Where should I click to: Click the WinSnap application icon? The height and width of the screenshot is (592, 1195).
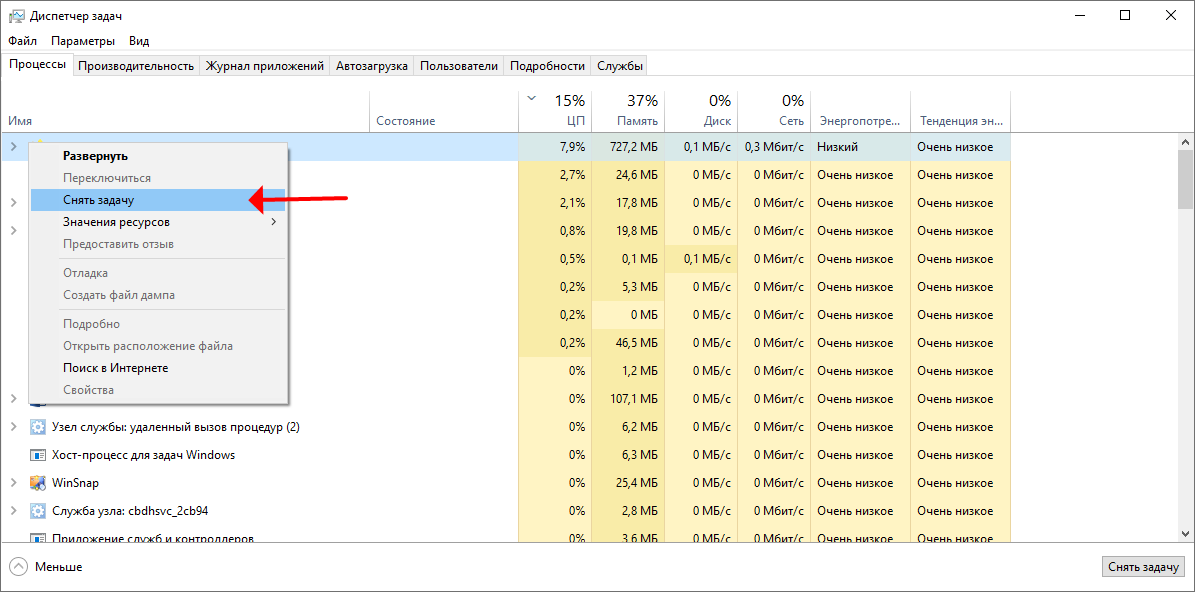(37, 483)
